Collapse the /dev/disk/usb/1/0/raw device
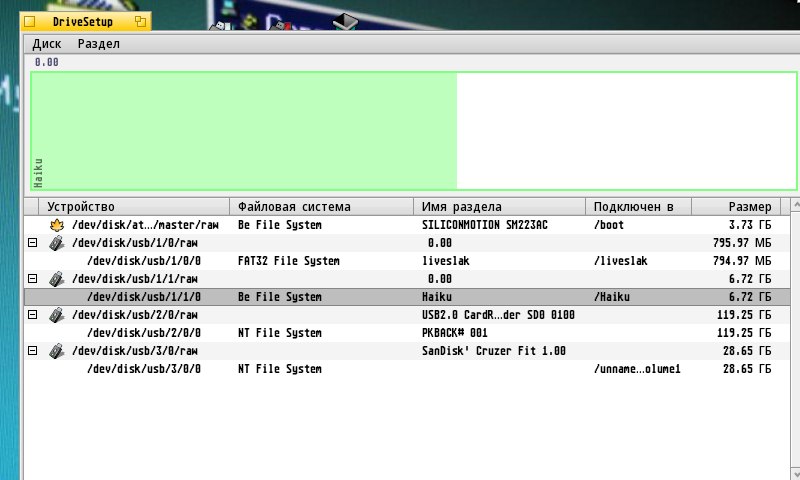 [32, 243]
